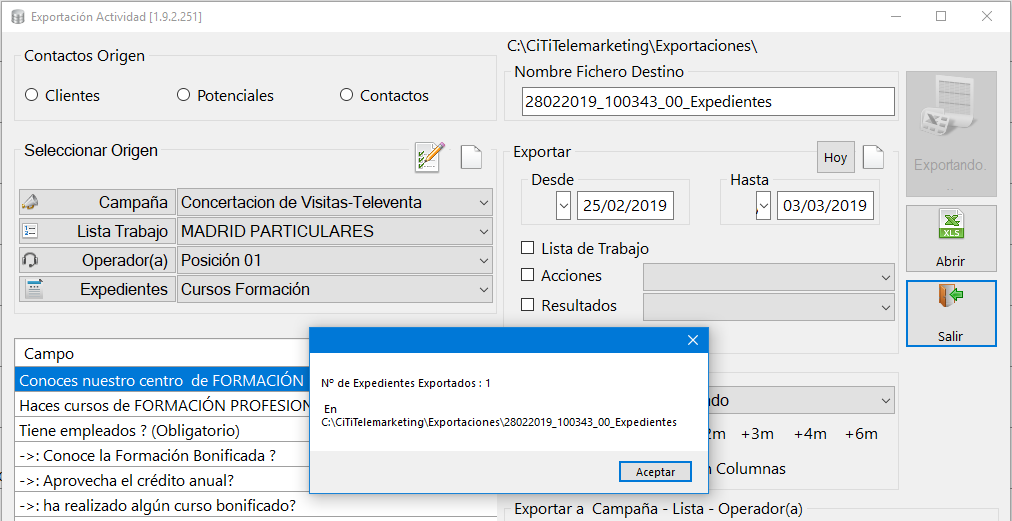Open the Hasta date picker arrow

(764, 206)
